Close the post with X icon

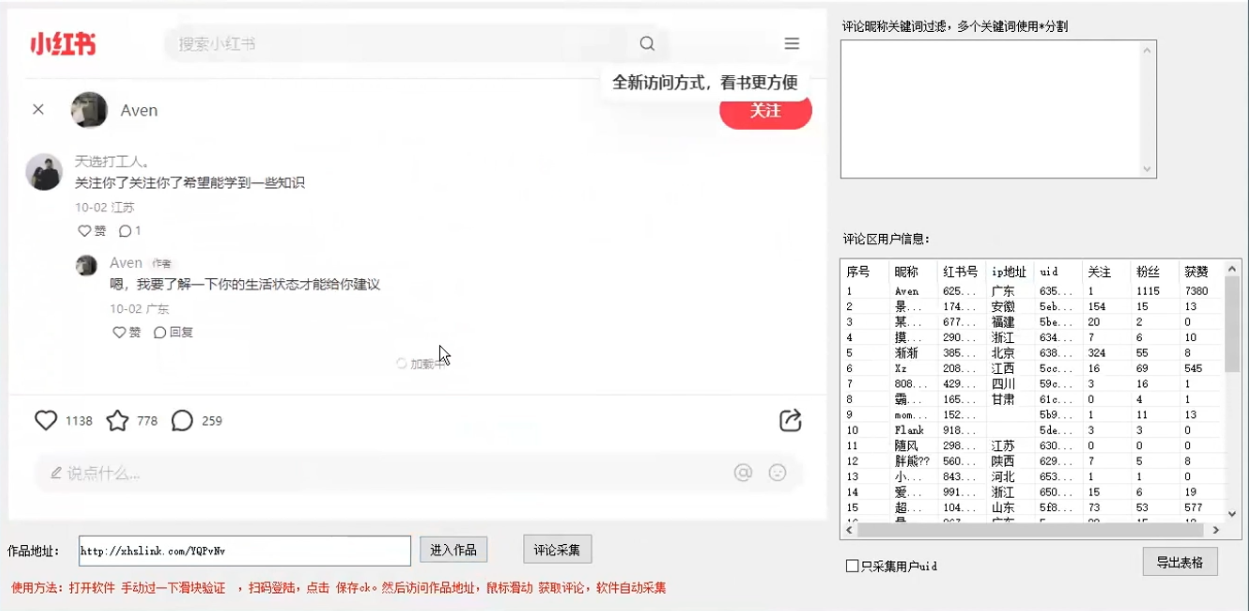tap(38, 110)
